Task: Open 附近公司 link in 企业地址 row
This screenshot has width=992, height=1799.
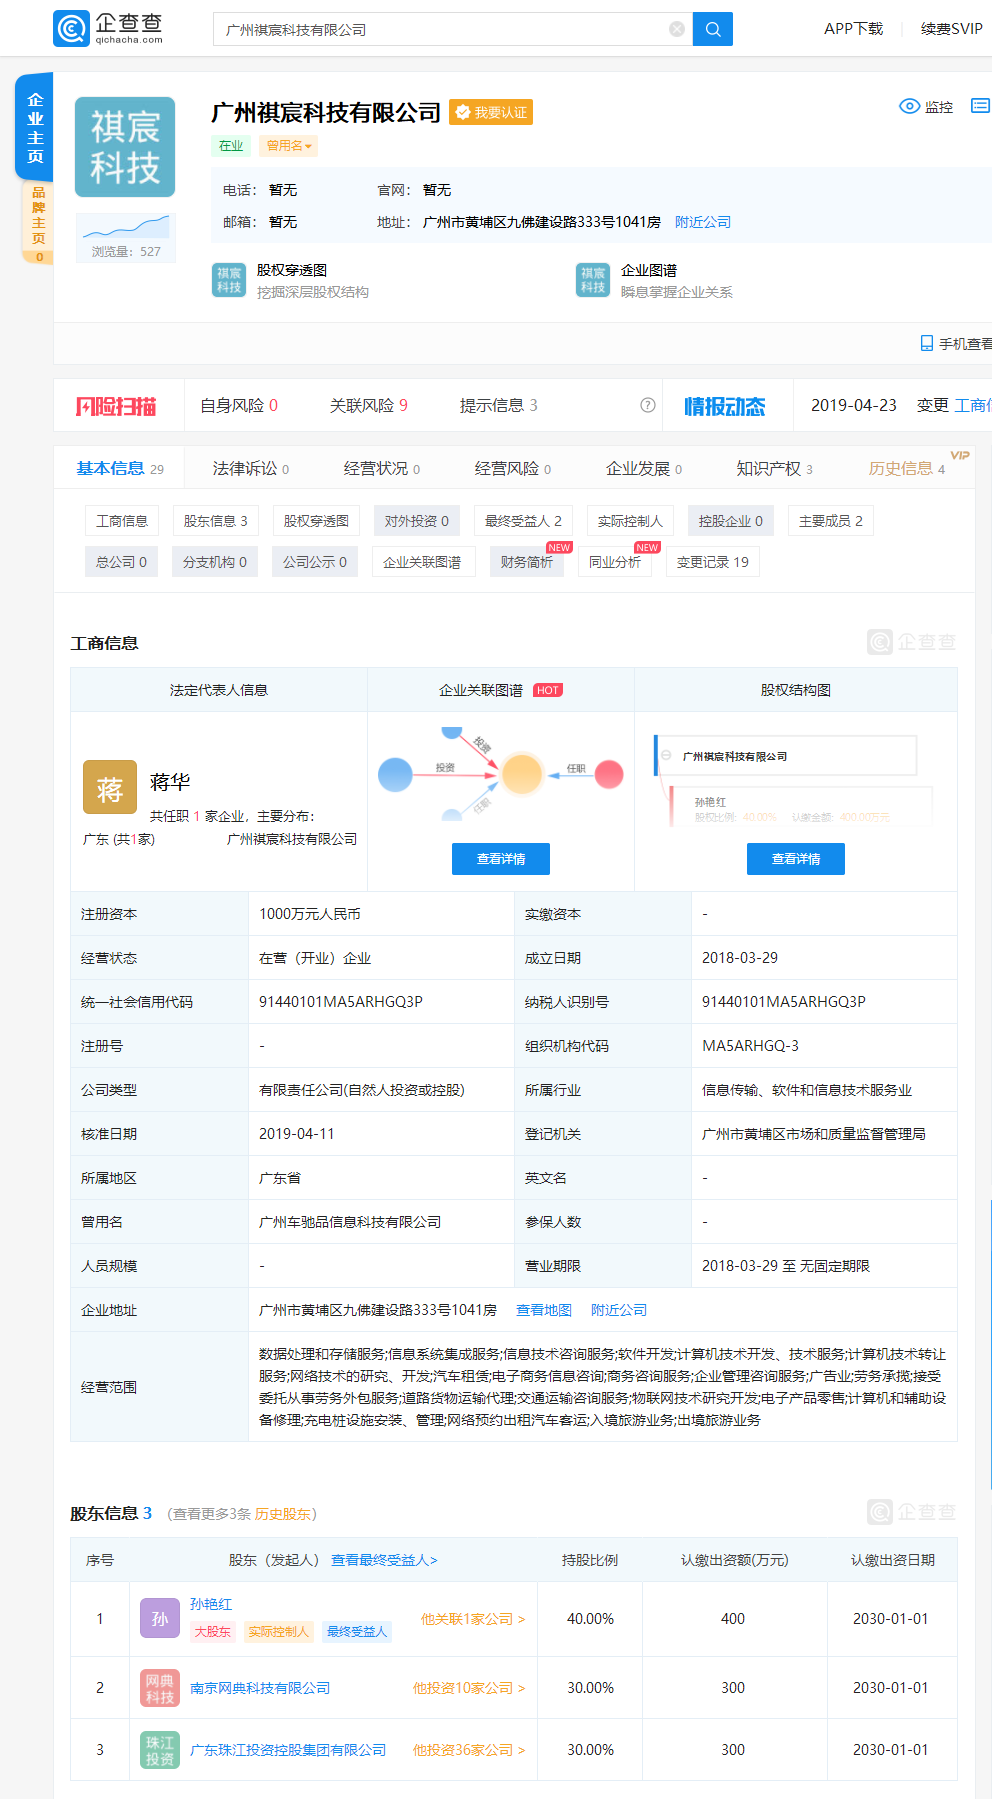Action: point(619,1310)
